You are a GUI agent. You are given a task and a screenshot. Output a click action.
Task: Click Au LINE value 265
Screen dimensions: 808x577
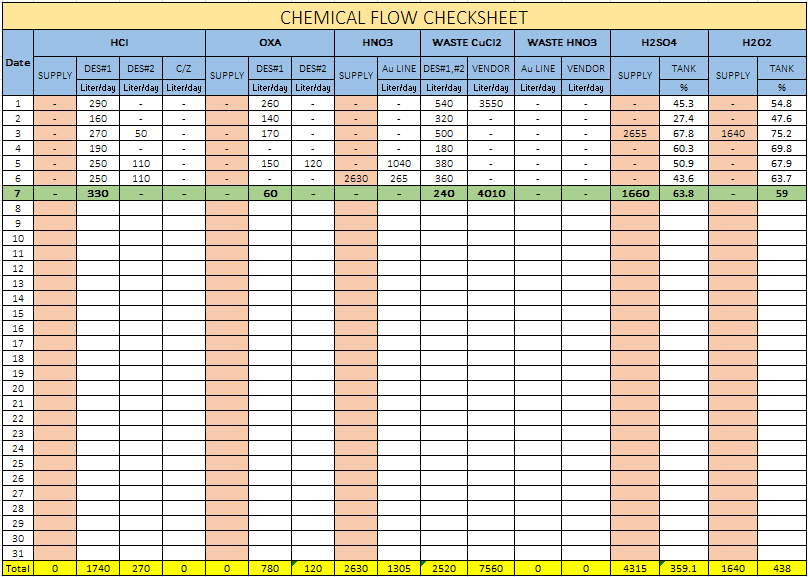(399, 179)
